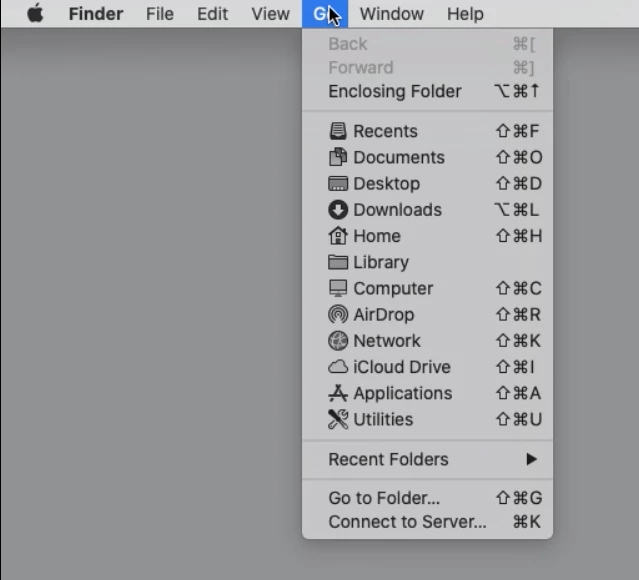
Task: Open the Apple menu
Action: pyautogui.click(x=35, y=13)
